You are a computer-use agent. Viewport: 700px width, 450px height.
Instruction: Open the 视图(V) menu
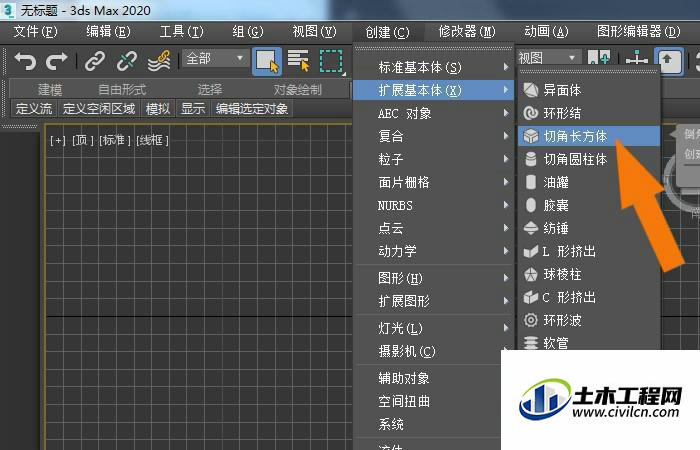click(314, 32)
